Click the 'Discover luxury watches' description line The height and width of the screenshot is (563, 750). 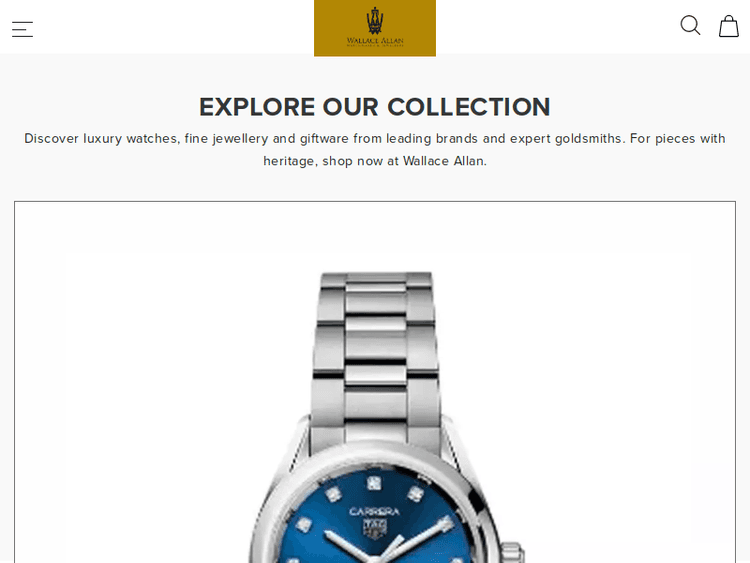(x=375, y=138)
